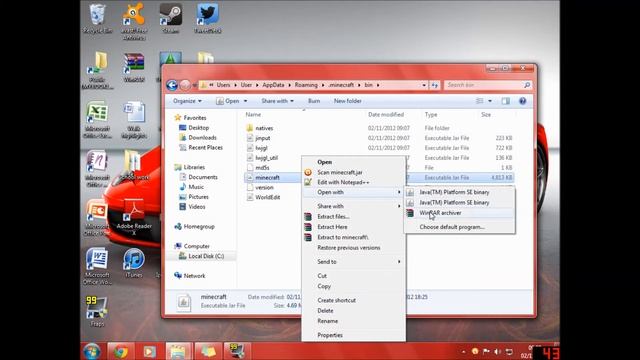The width and height of the screenshot is (640, 360).
Task: Click the volume speaker tray icon
Action: pyautogui.click(x=498, y=351)
